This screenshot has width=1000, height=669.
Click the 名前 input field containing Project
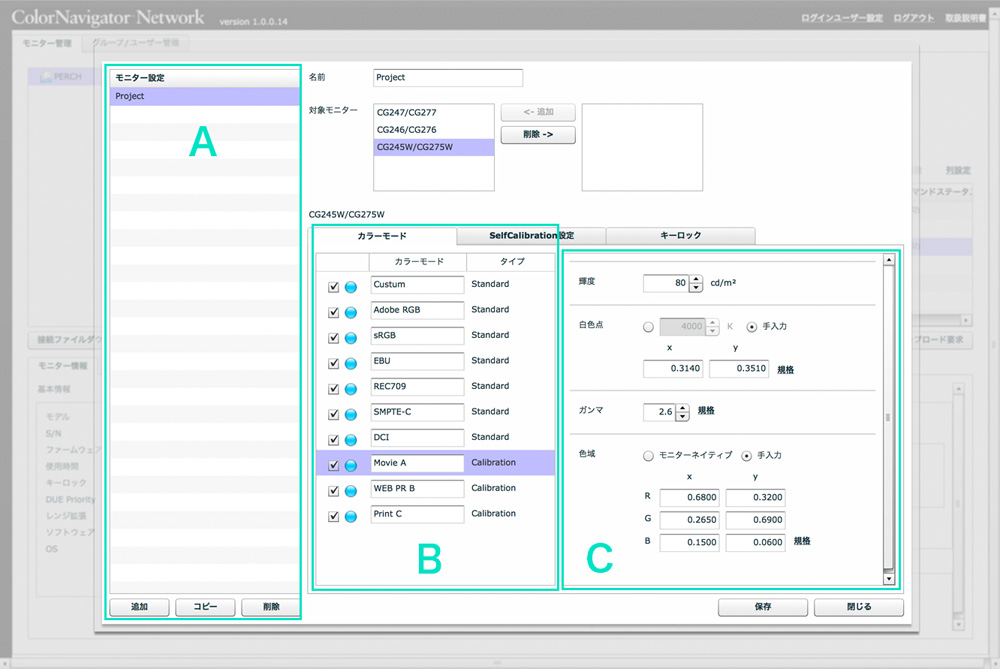point(448,78)
